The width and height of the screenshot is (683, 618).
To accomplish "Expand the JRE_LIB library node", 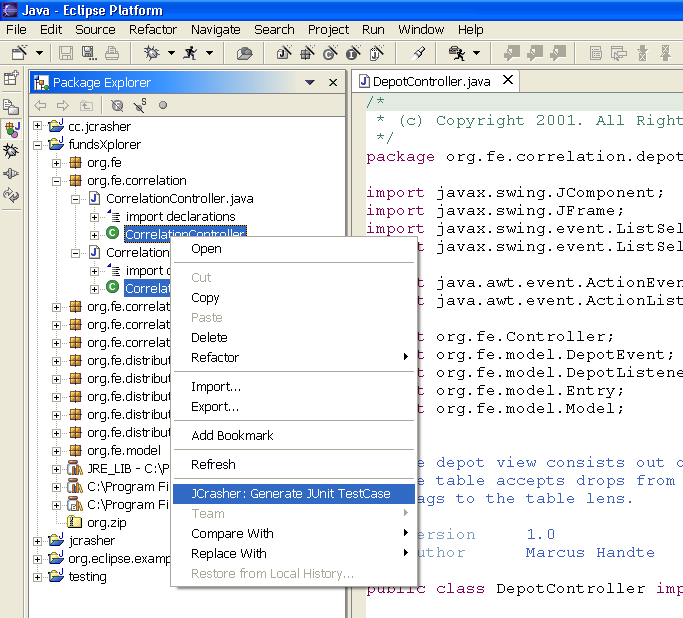I will (56, 469).
